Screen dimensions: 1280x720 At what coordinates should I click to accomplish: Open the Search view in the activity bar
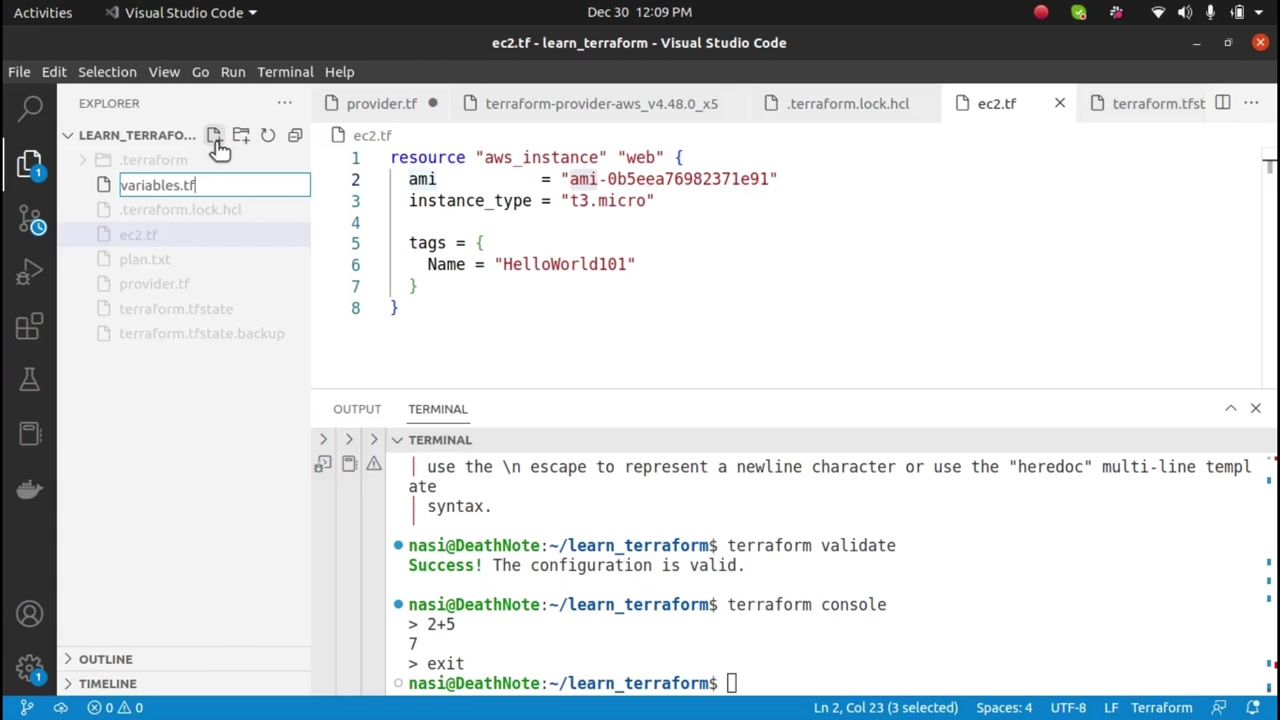(30, 107)
